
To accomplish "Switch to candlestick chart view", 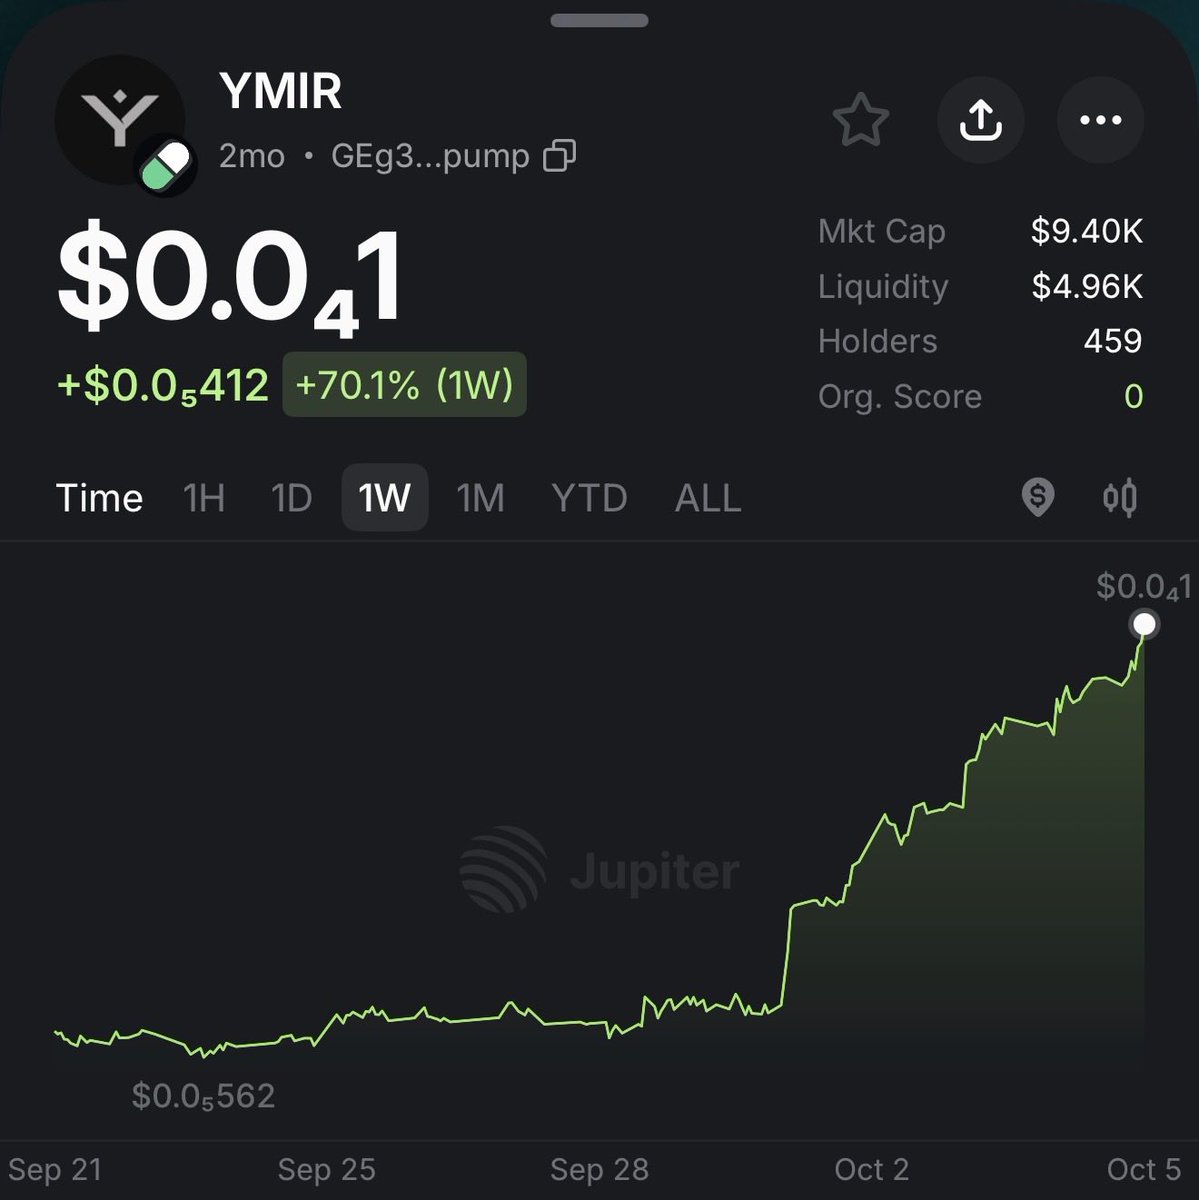I will click(x=1120, y=497).
